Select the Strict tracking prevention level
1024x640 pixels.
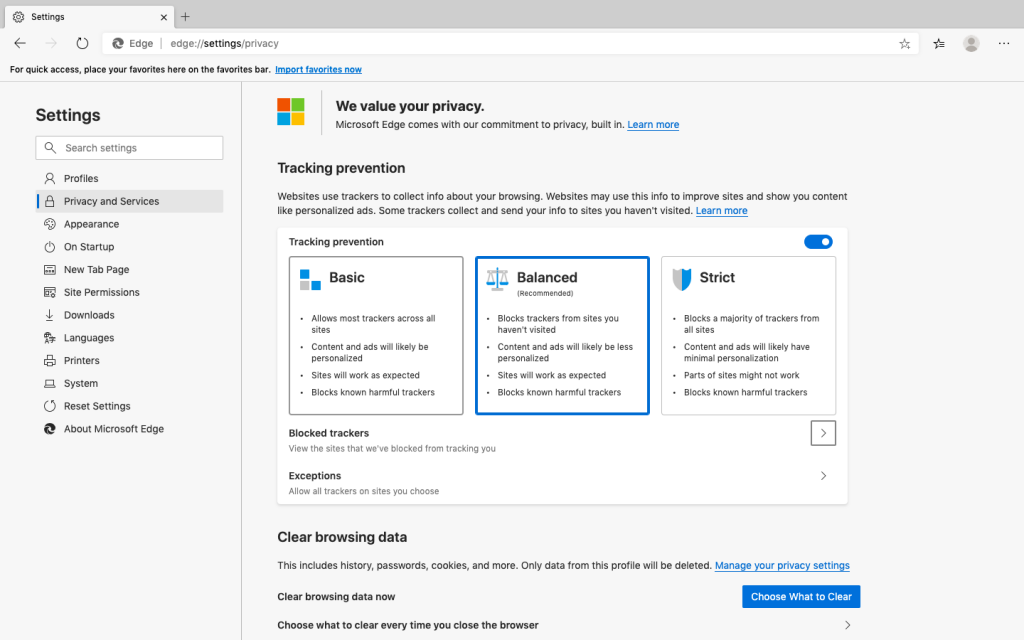748,336
